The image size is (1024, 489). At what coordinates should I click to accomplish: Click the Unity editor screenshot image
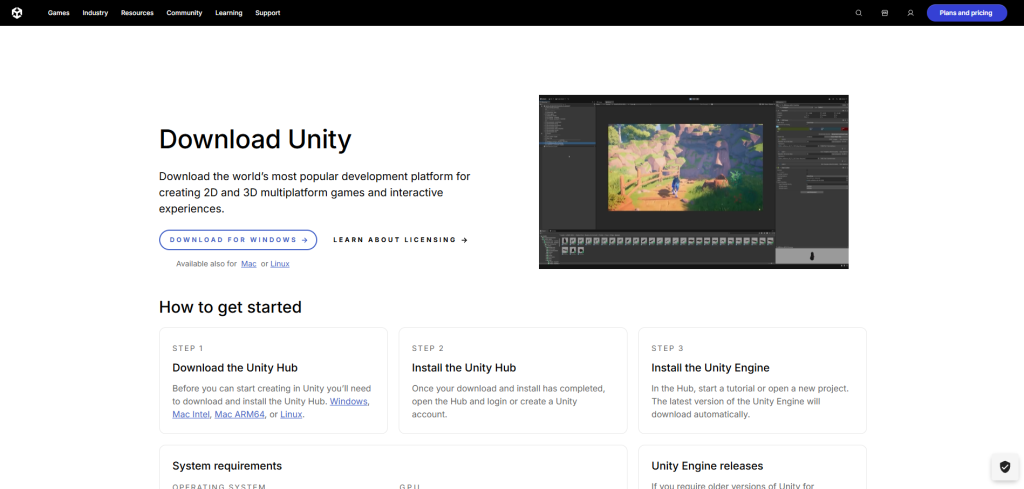[693, 181]
